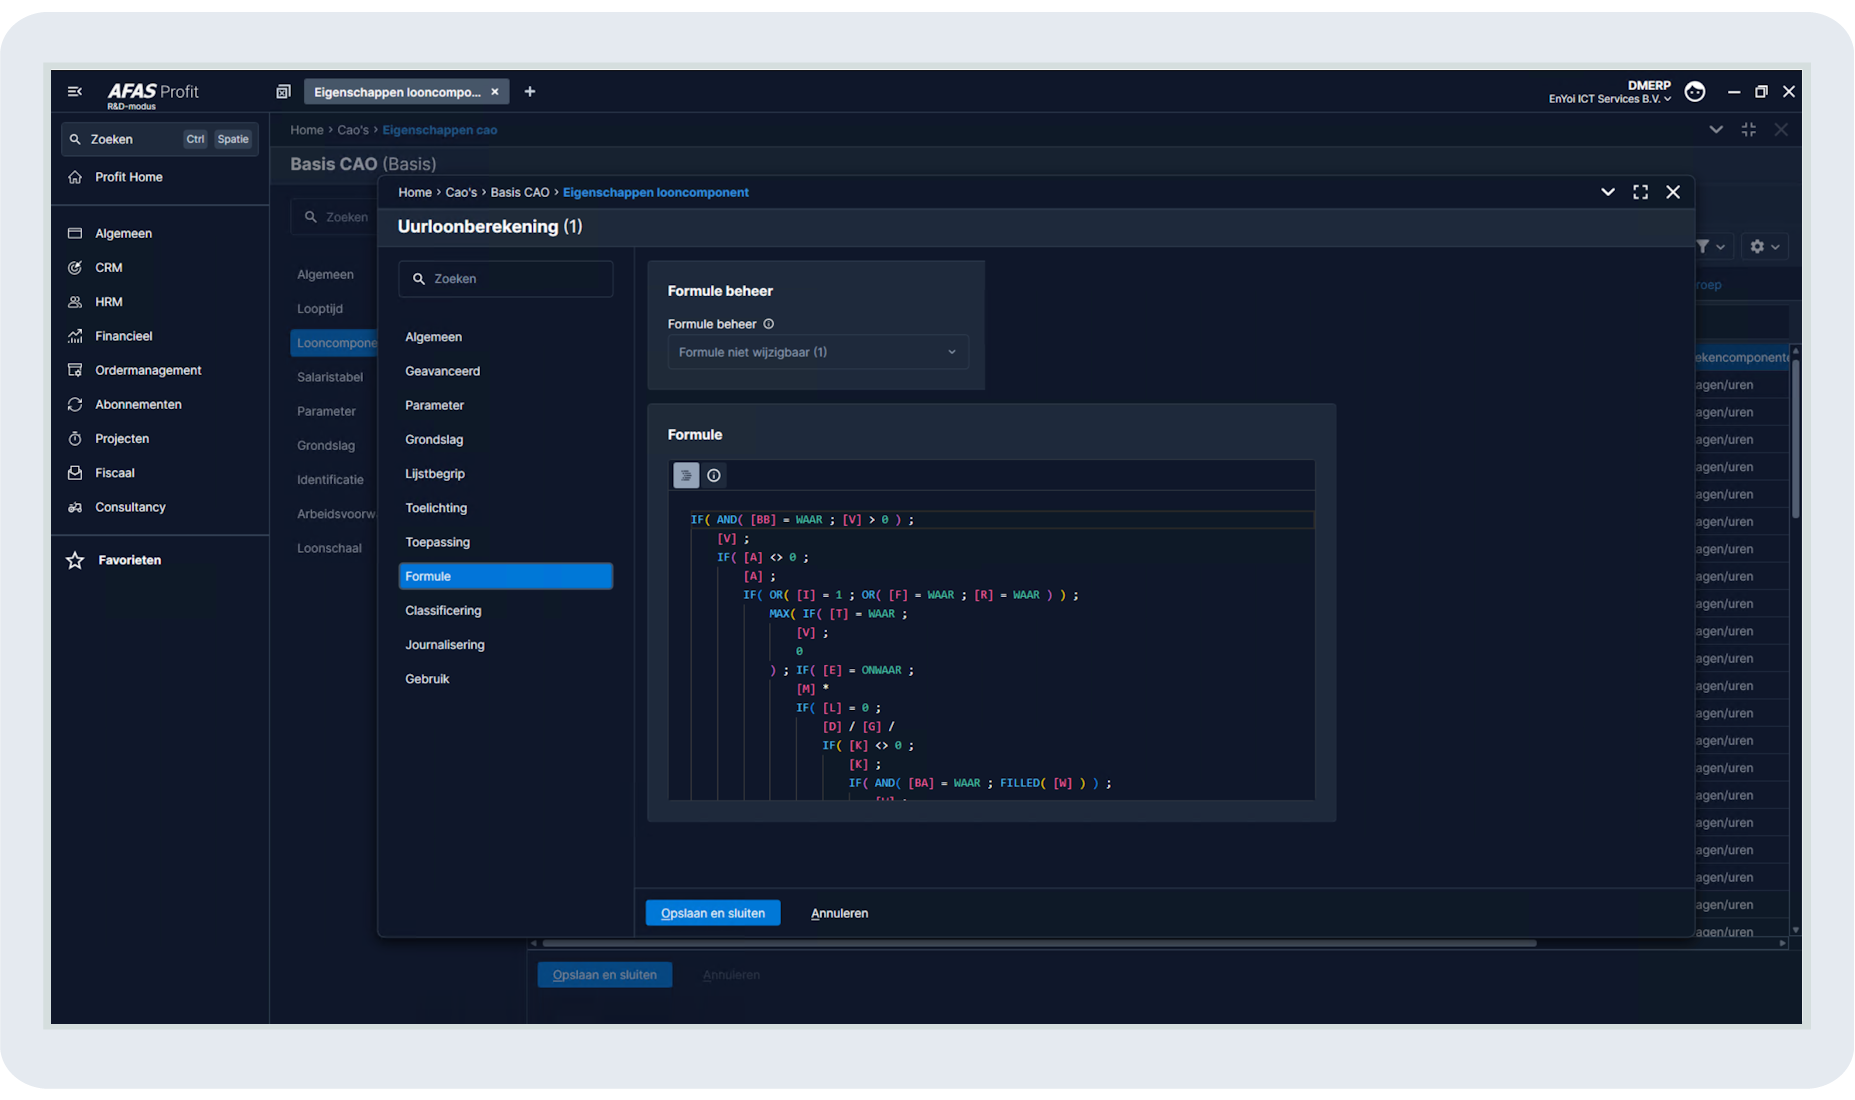The width and height of the screenshot is (1855, 1100).
Task: Click Opslaan en sluiten in dialog
Action: (x=713, y=913)
